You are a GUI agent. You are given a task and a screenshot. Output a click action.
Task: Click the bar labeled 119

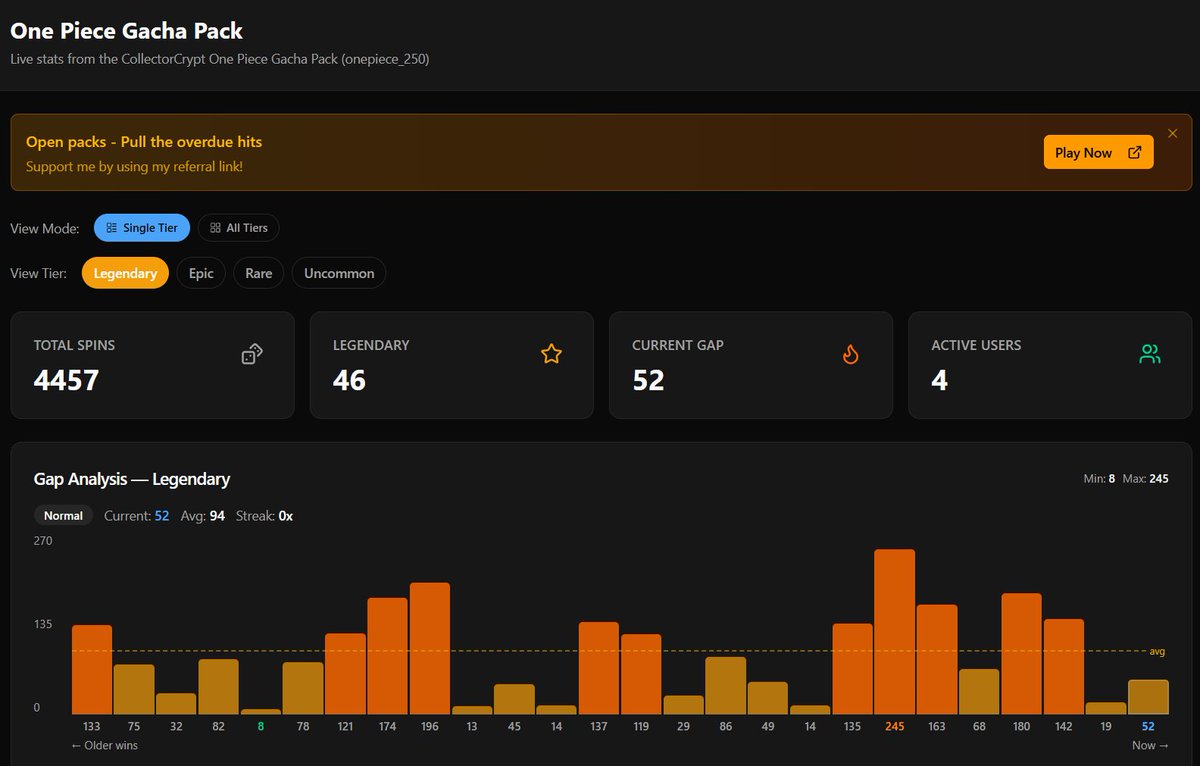[641, 674]
